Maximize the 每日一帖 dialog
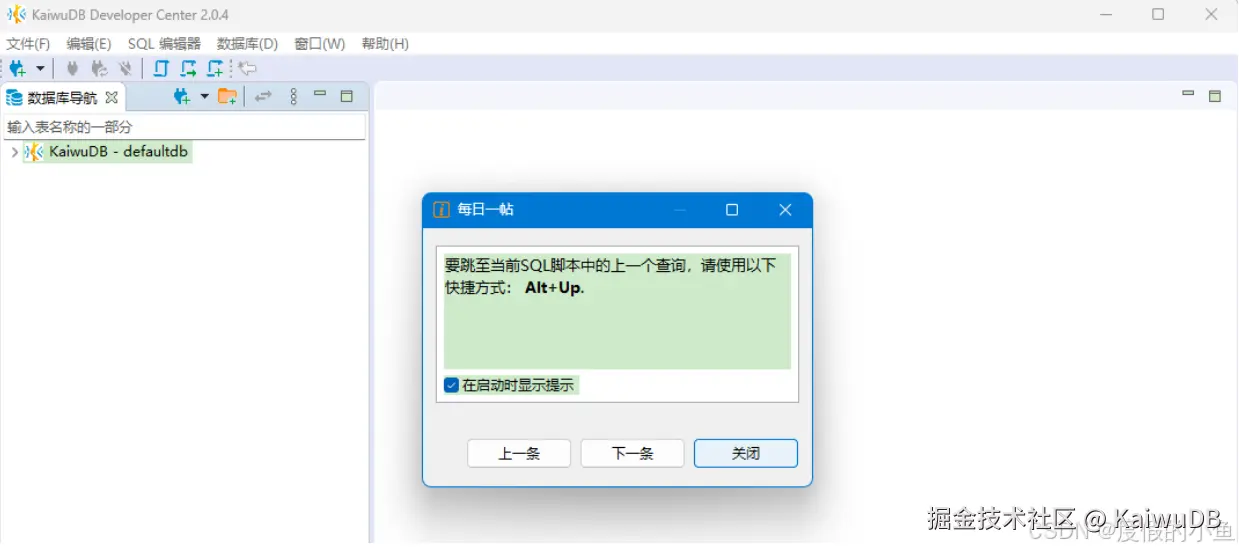 (x=732, y=210)
